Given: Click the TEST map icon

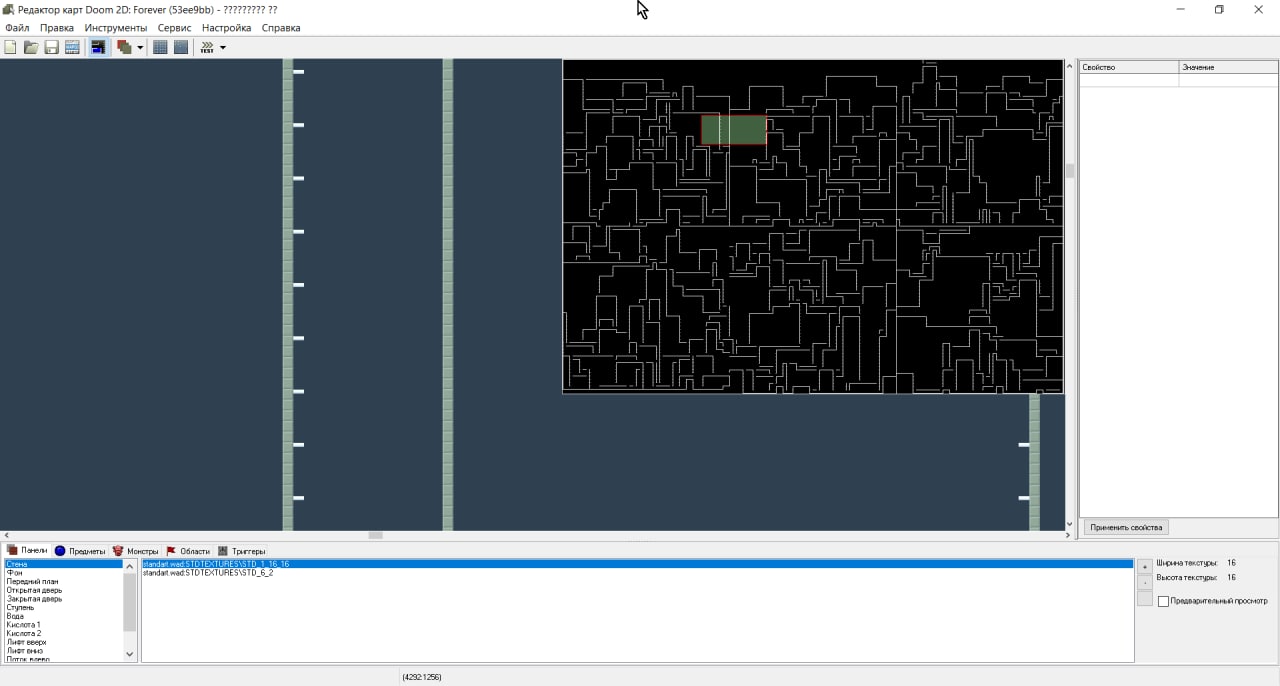Looking at the screenshot, I should (x=207, y=47).
